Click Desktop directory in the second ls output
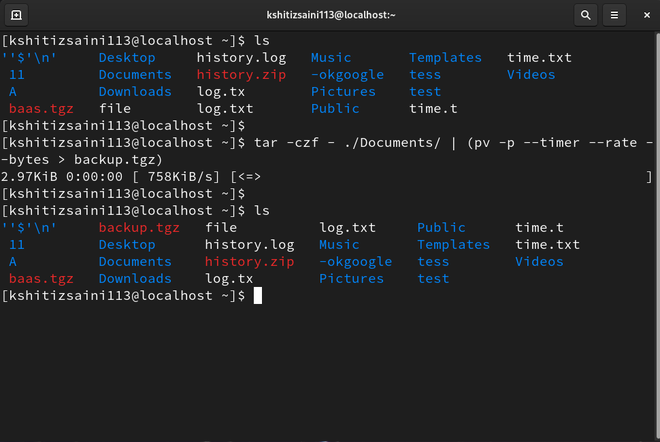 pyautogui.click(x=127, y=245)
